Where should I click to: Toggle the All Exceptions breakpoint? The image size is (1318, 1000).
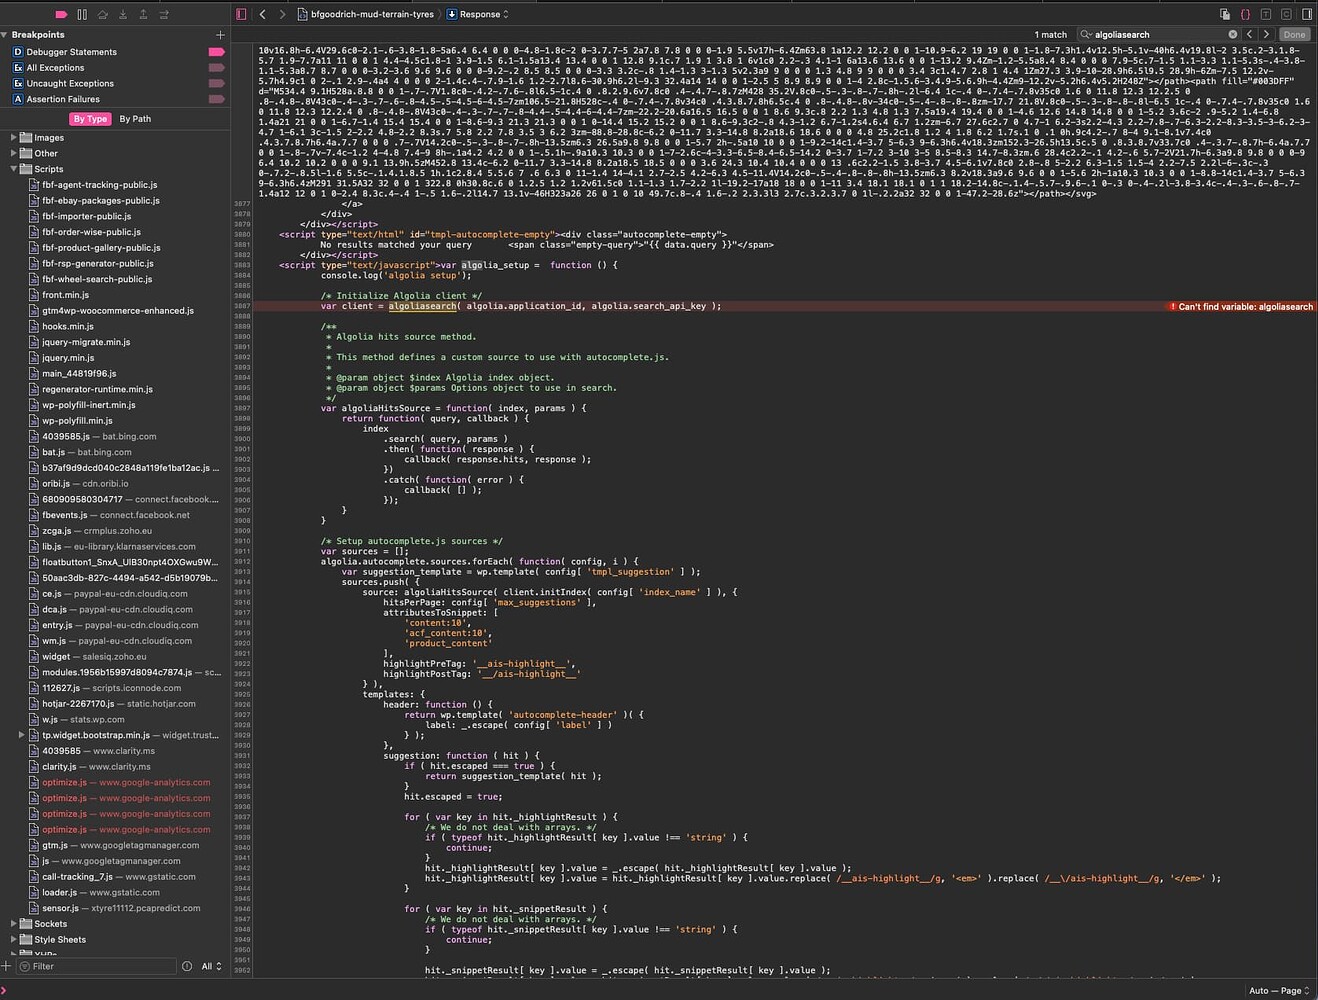tap(216, 68)
